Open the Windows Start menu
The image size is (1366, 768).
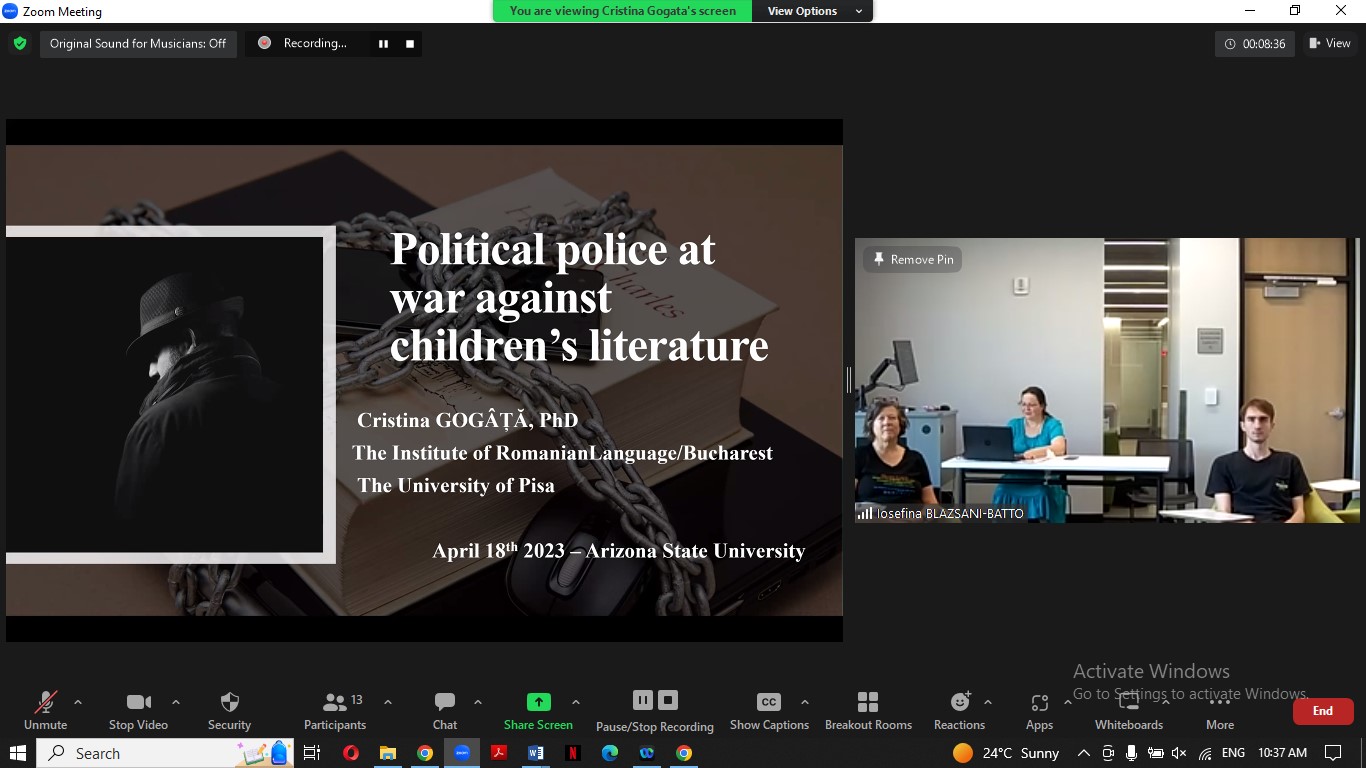(18, 753)
